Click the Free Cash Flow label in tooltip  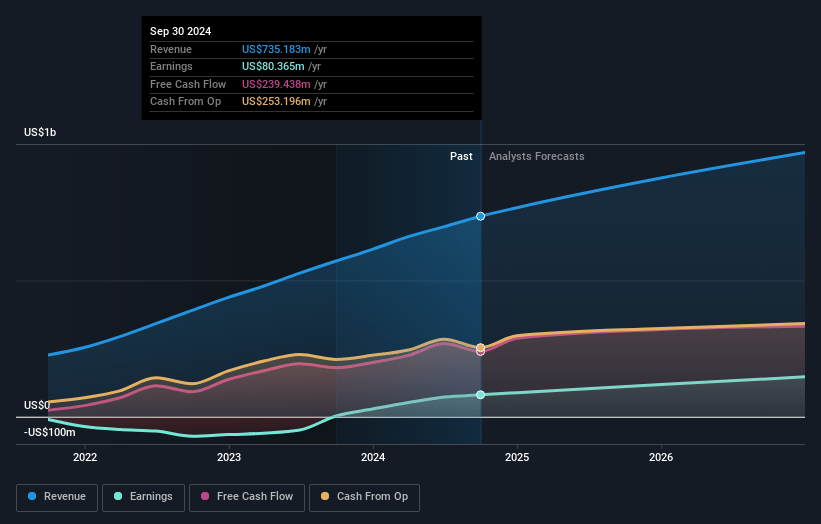pyautogui.click(x=188, y=84)
